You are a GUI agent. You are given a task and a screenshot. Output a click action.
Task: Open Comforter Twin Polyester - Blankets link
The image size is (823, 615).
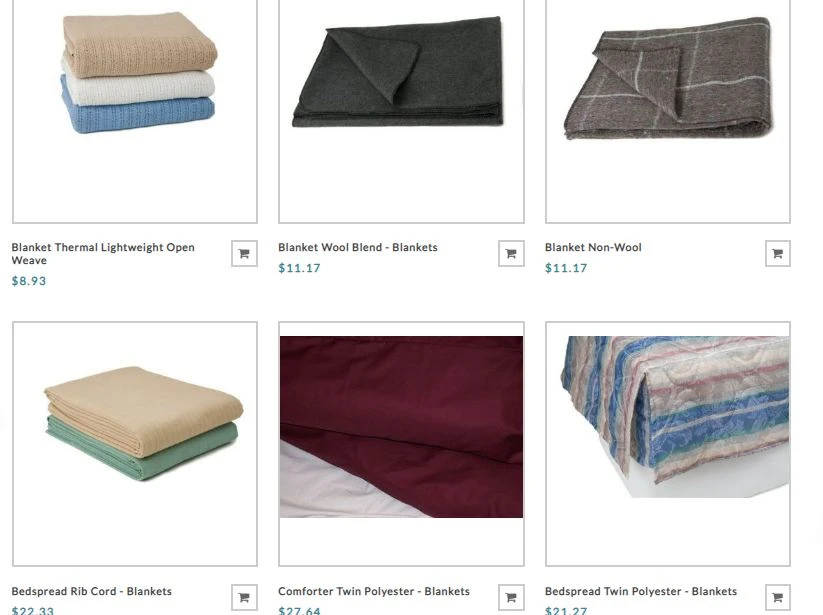(x=374, y=591)
